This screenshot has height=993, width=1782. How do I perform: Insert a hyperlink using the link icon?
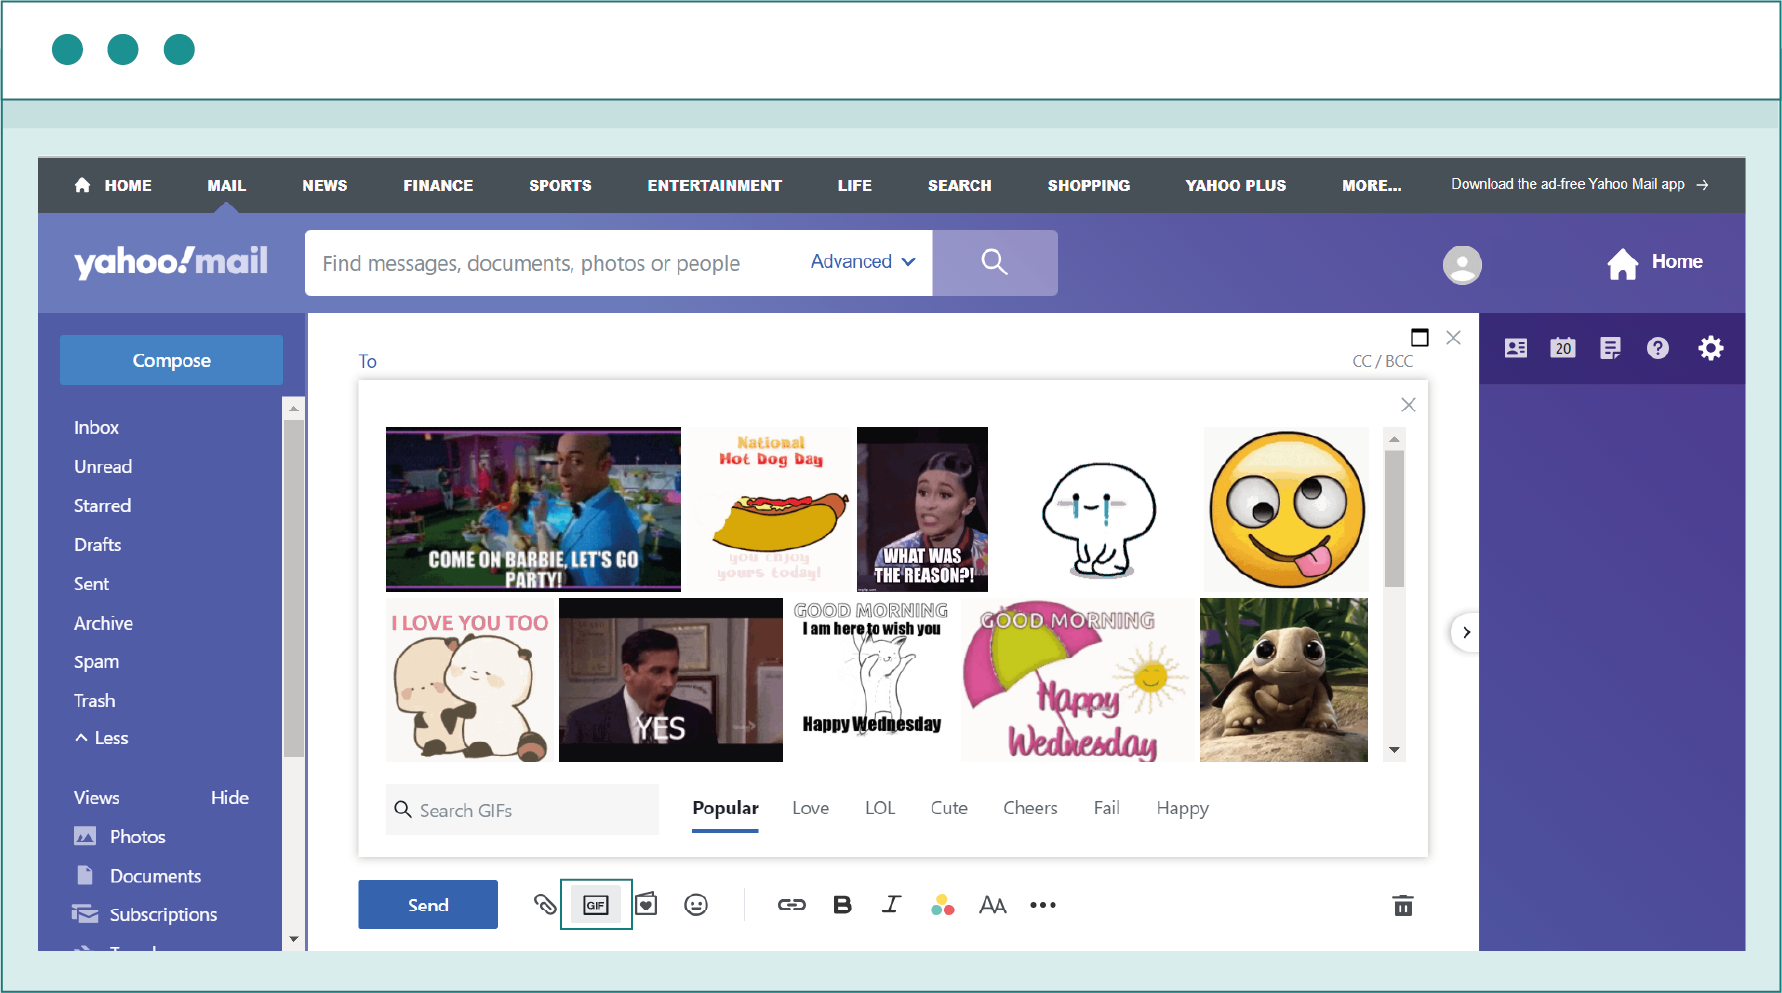792,904
